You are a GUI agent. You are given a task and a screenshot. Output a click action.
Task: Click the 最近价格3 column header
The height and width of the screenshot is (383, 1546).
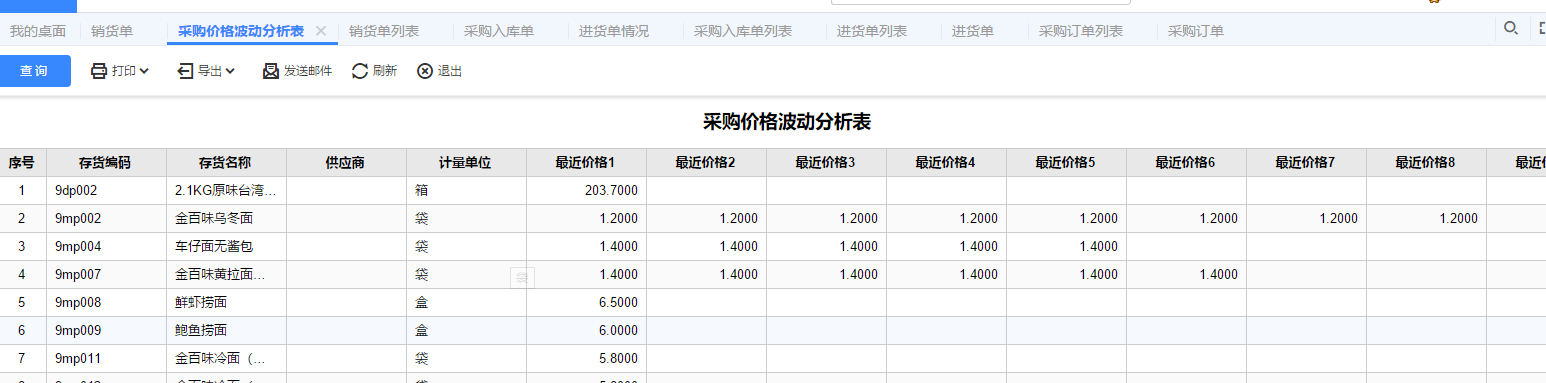(826, 162)
